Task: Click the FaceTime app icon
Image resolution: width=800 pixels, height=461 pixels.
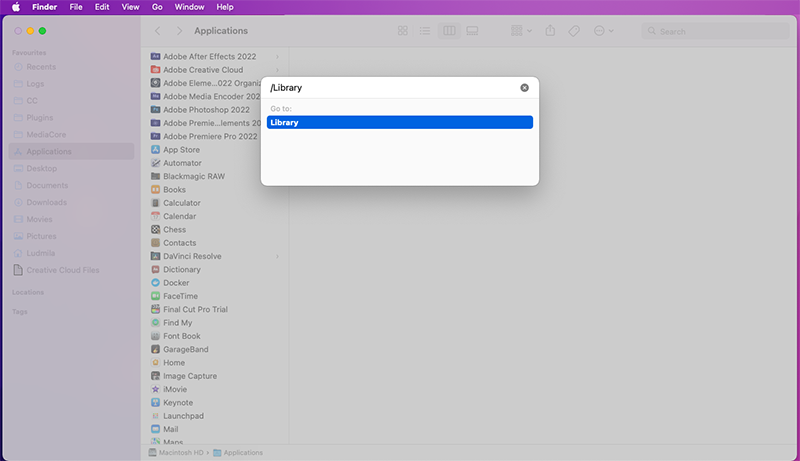Action: pyautogui.click(x=156, y=296)
